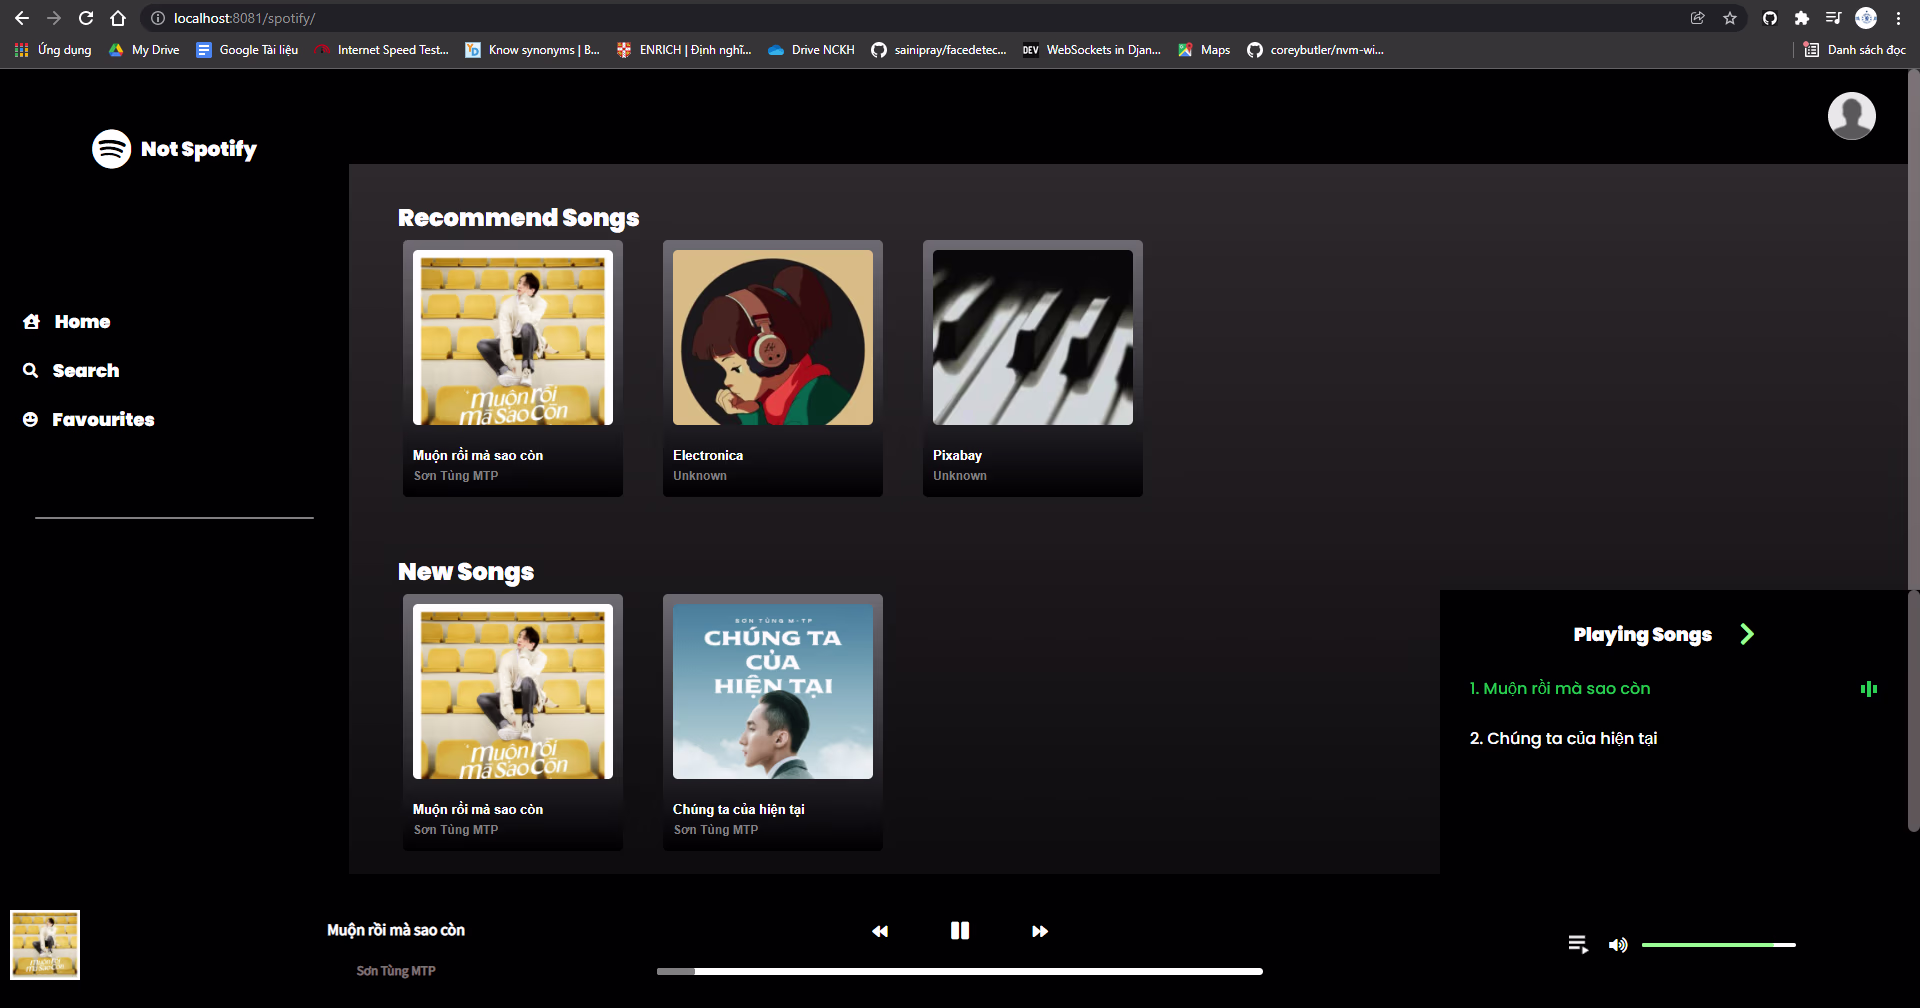Open Chúng ta của hiện tại album cover
This screenshot has width=1920, height=1008.
pos(773,692)
